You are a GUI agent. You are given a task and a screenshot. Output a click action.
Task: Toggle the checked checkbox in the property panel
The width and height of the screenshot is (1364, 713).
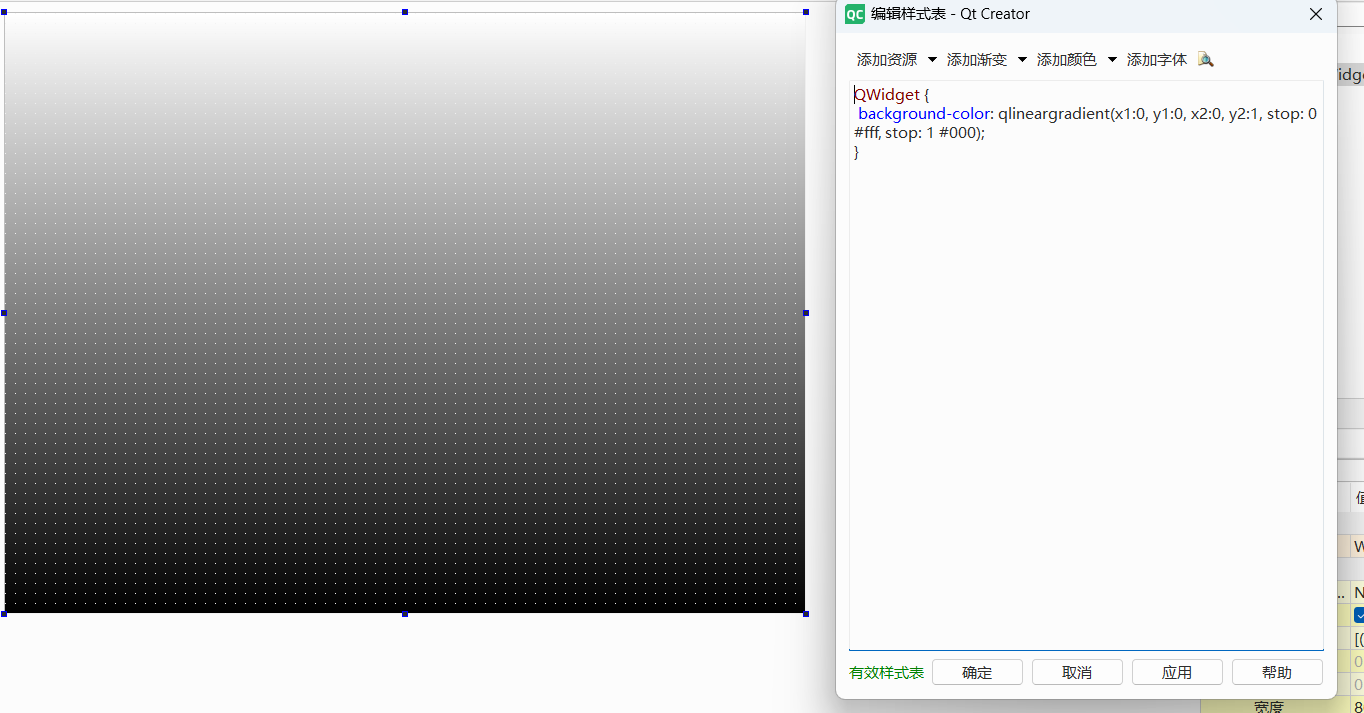[1359, 615]
